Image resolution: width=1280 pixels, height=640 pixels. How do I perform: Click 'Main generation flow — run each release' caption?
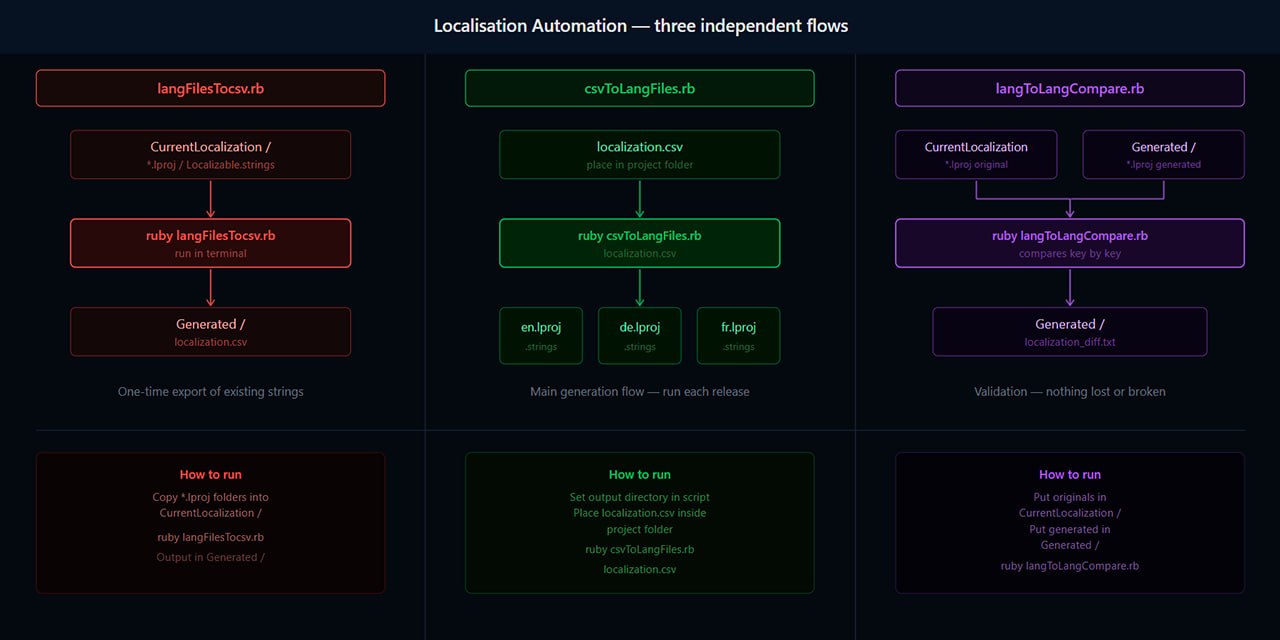[x=640, y=392]
